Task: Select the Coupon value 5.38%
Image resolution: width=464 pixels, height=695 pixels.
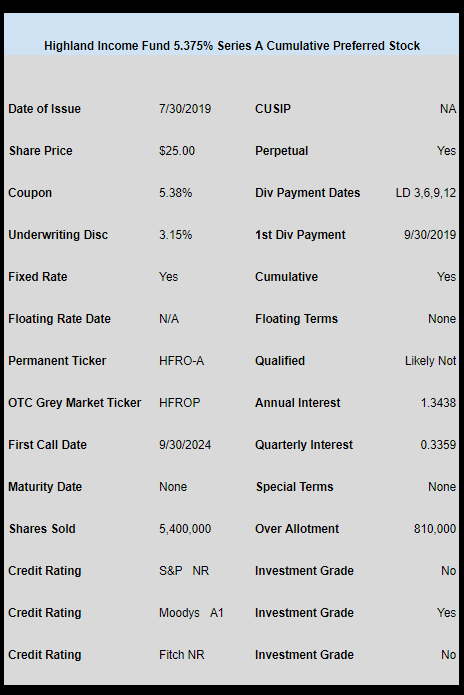Action: tap(175, 193)
